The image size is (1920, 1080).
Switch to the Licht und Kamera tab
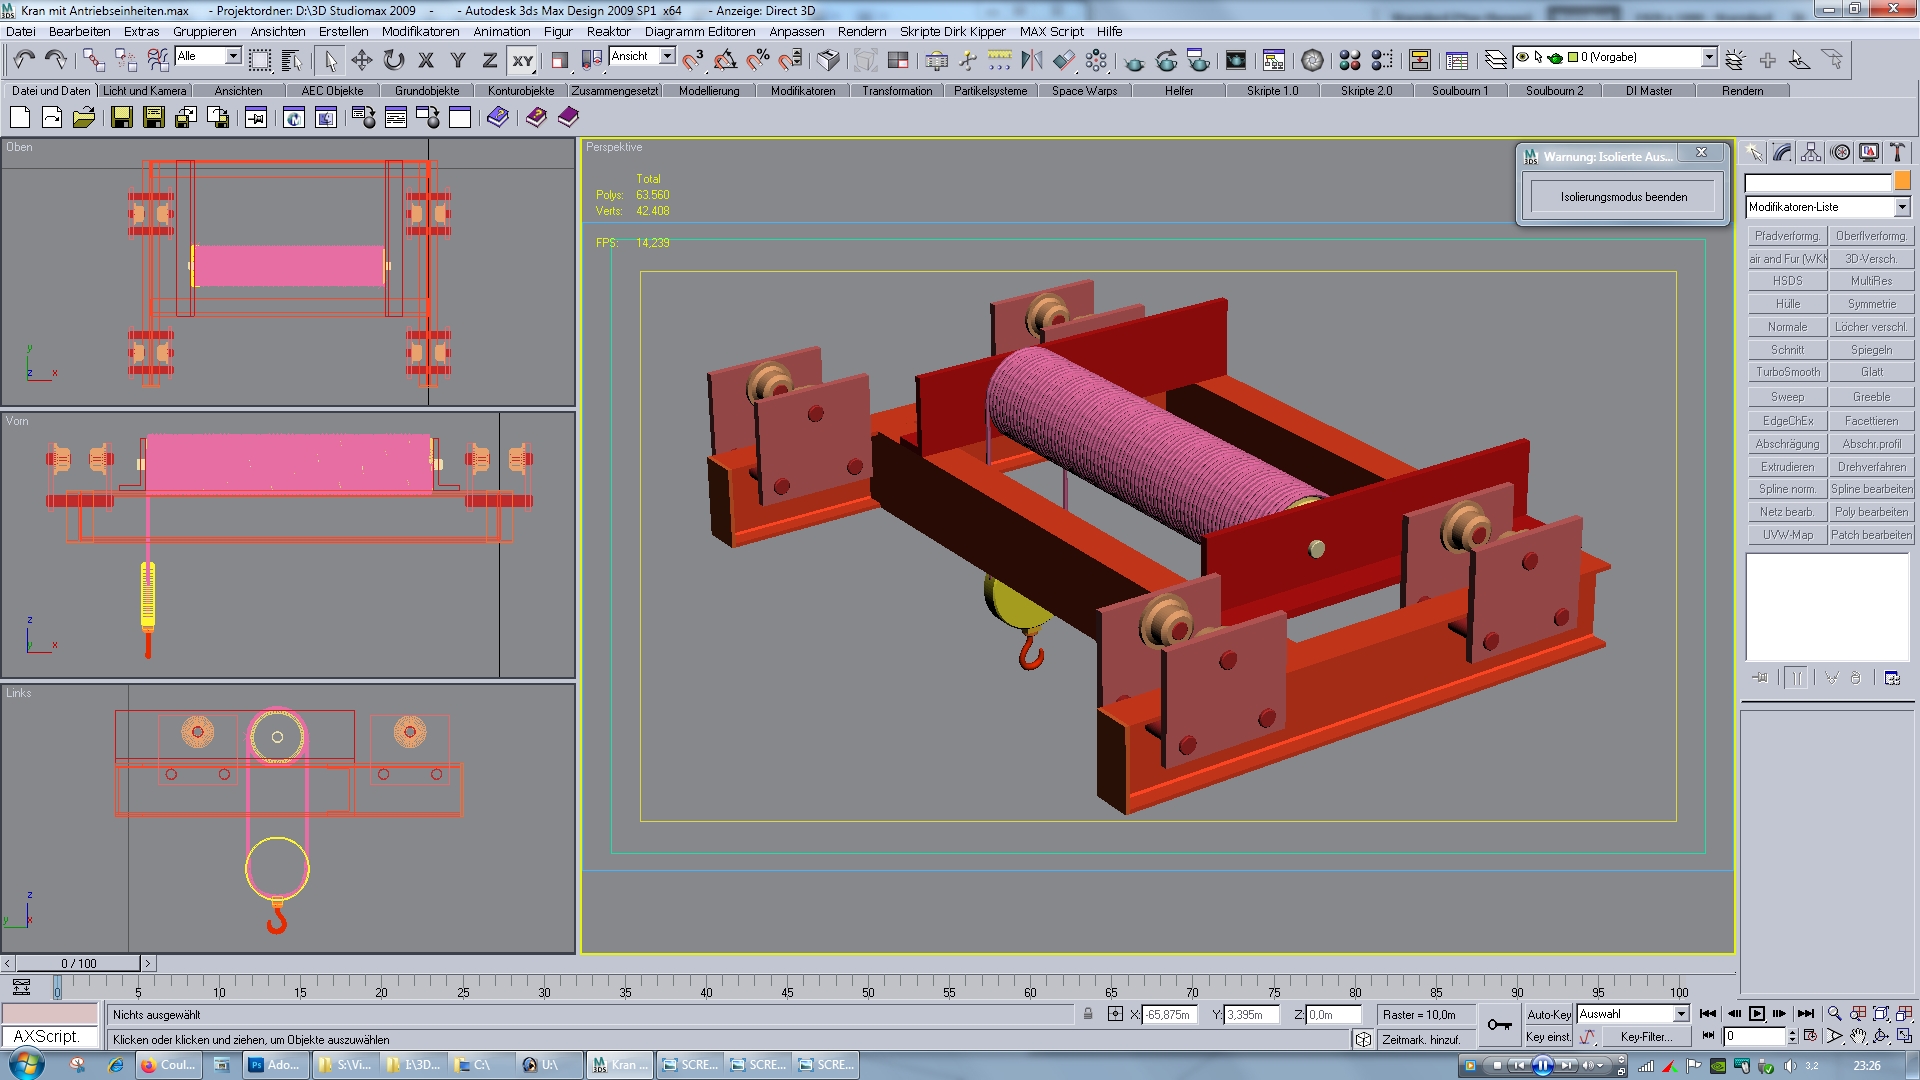(x=145, y=90)
